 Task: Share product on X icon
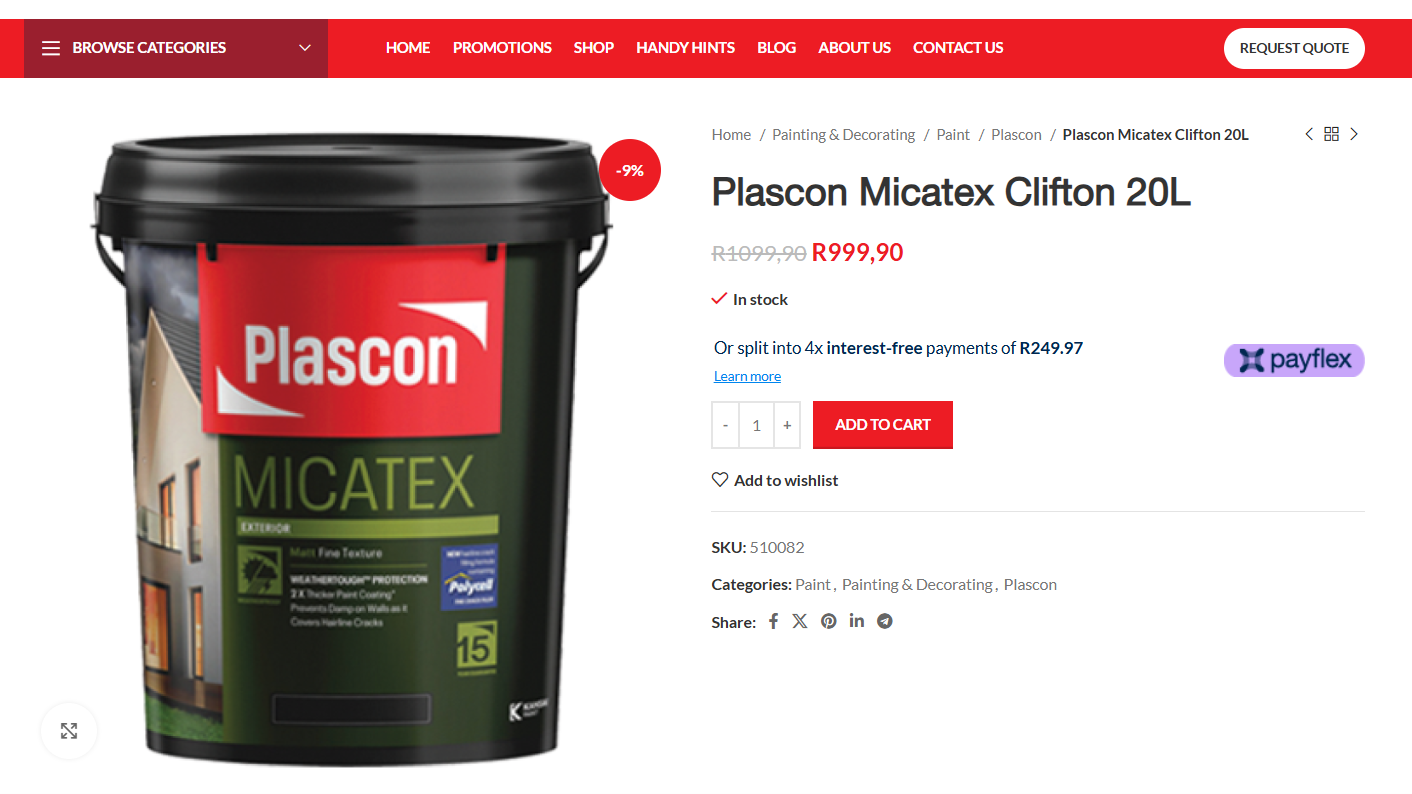800,621
